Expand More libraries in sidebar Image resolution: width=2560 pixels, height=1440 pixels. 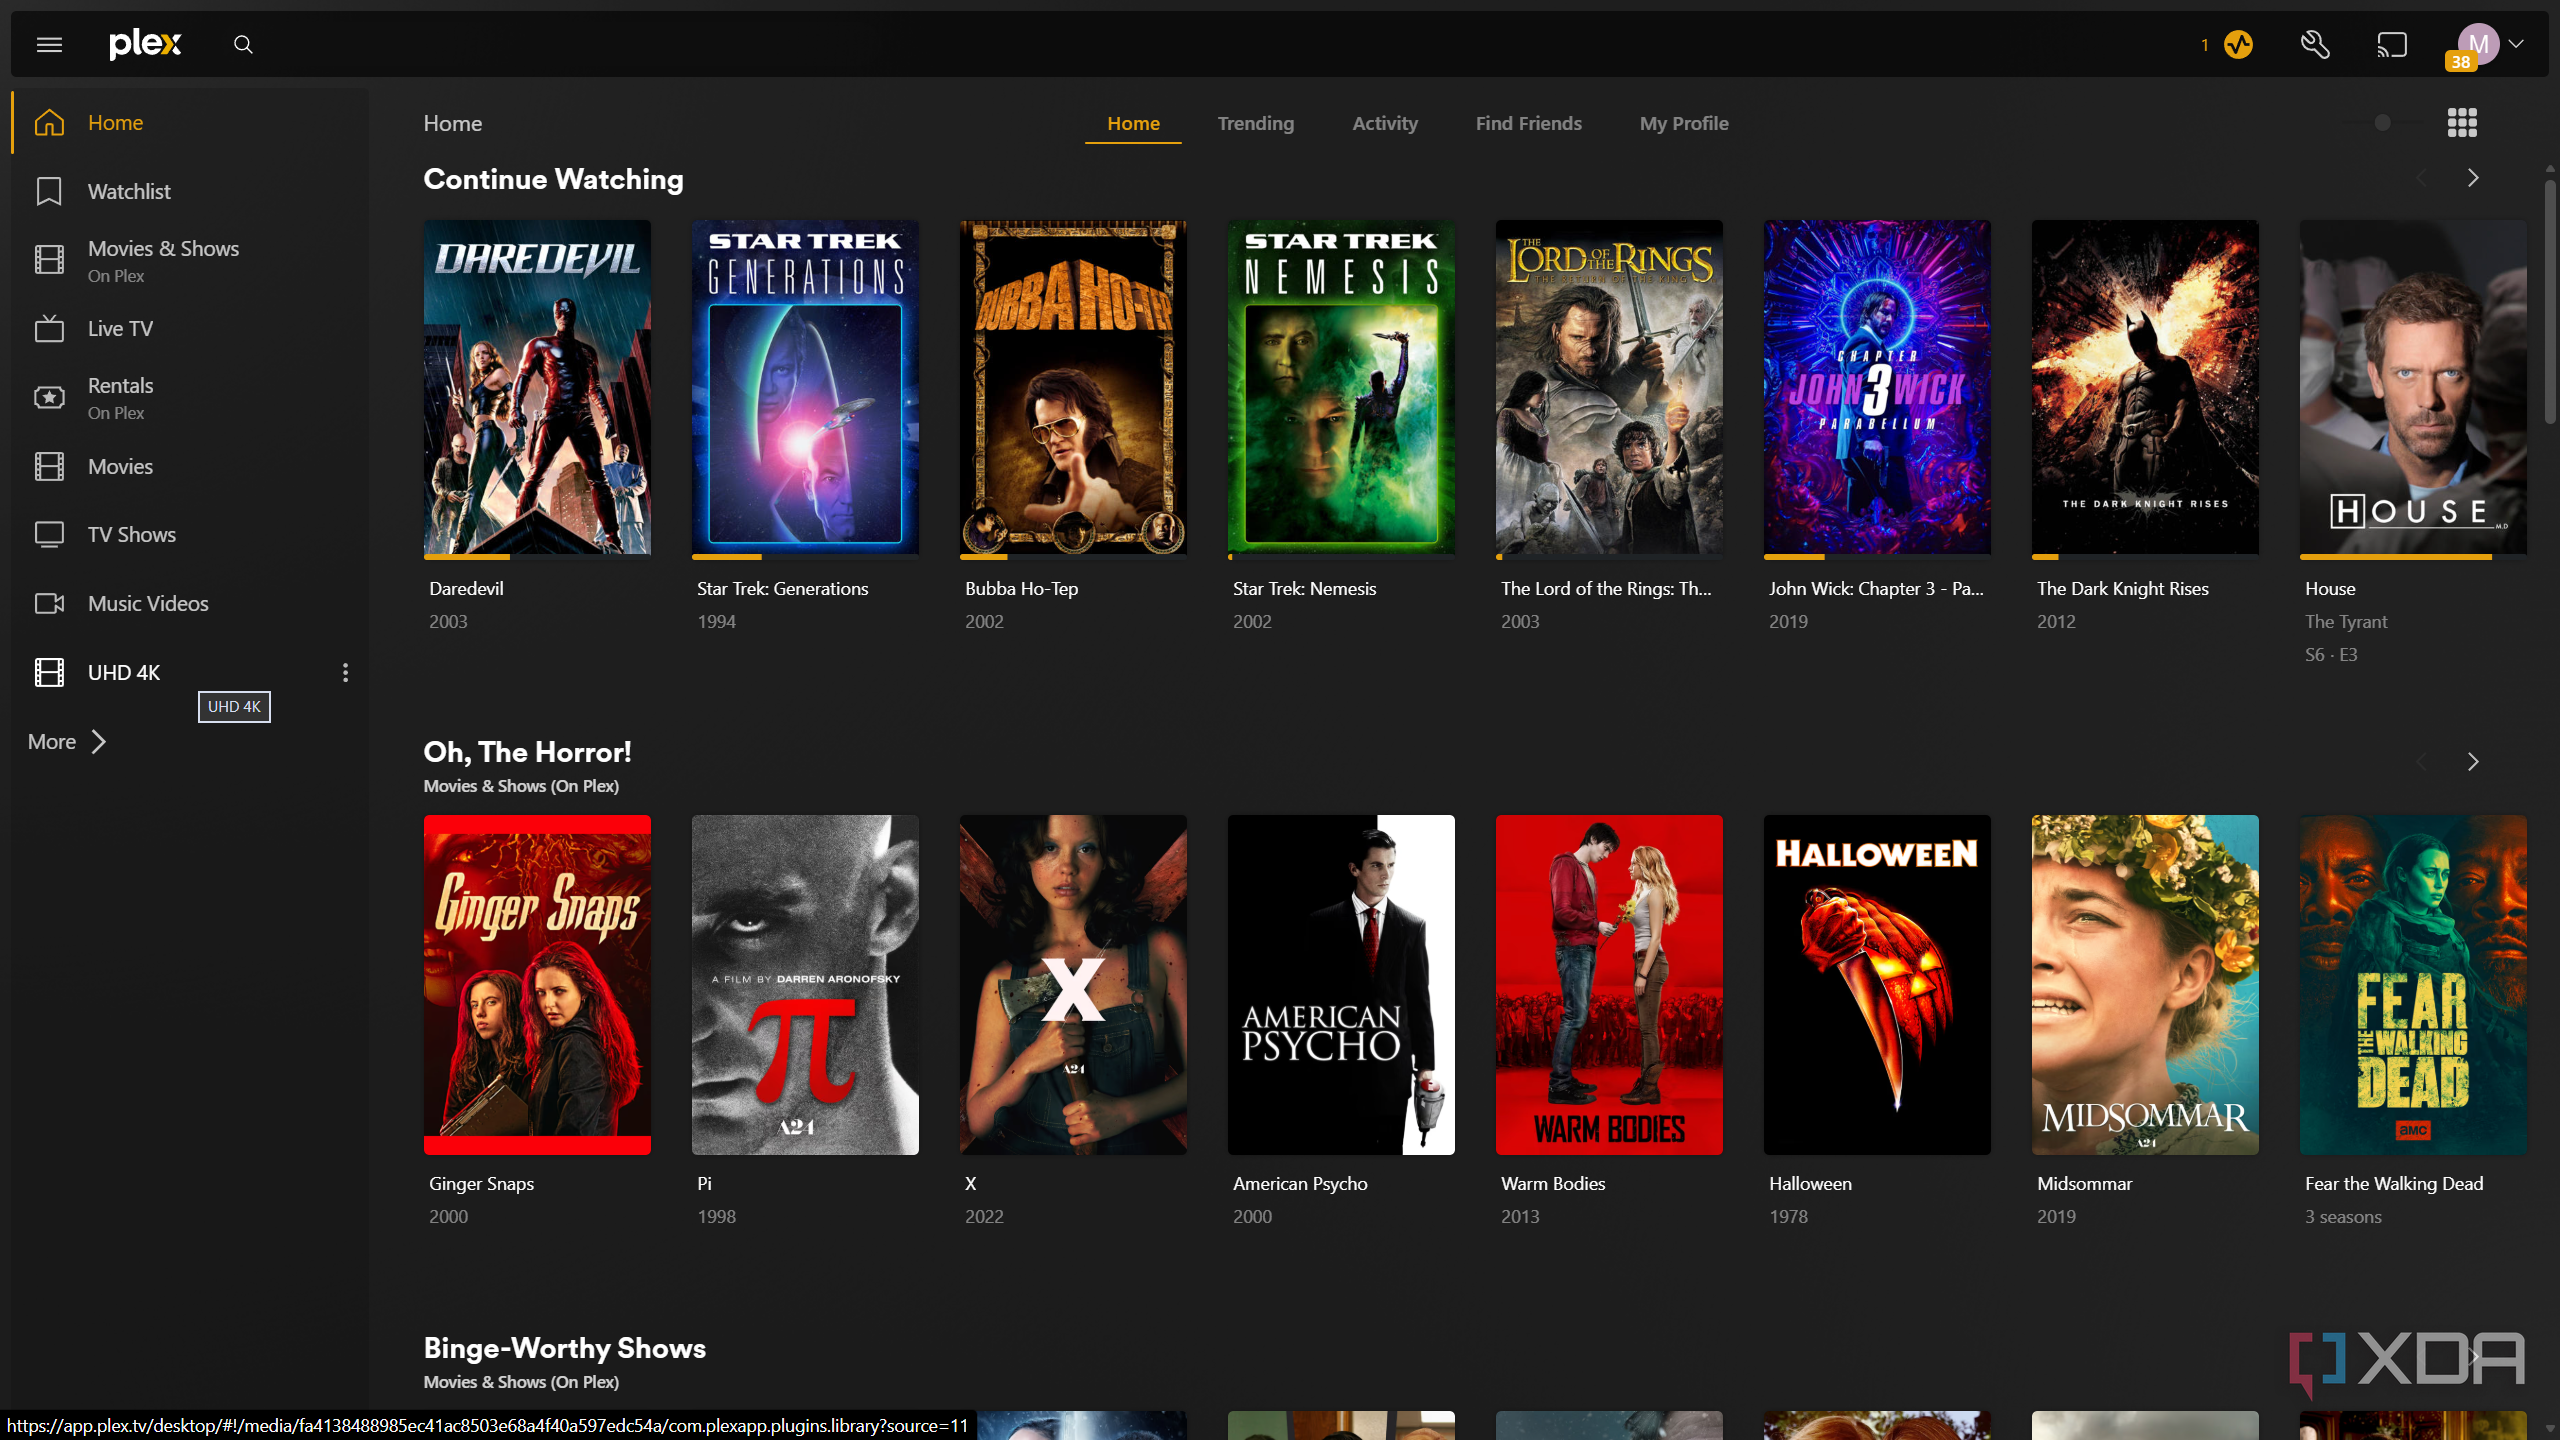point(66,741)
